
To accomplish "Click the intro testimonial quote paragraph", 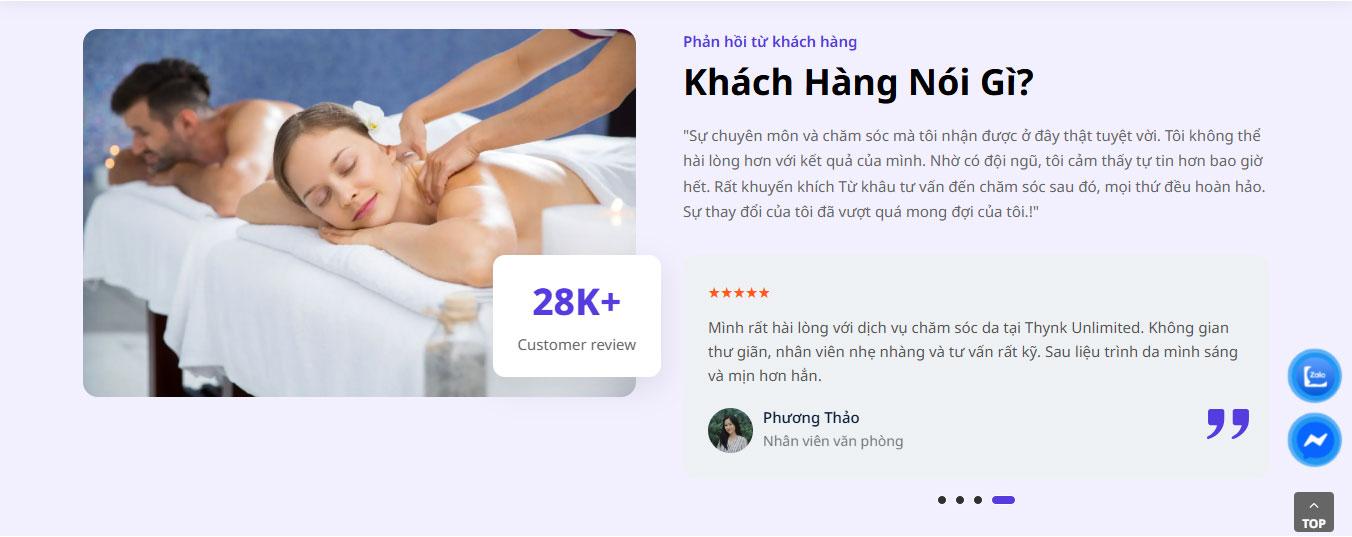I will (x=975, y=174).
